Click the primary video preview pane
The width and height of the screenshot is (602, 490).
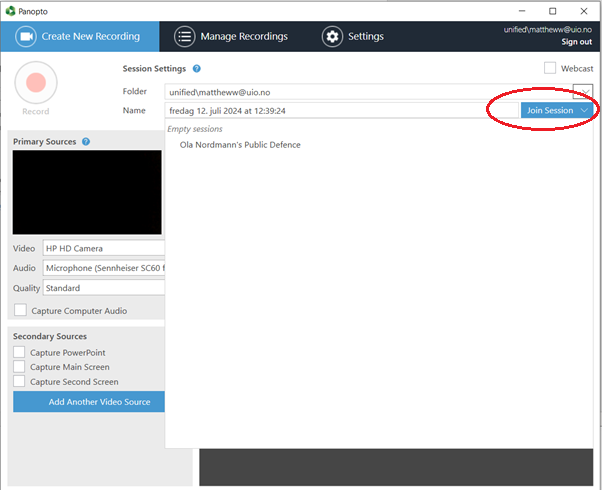[x=87, y=192]
